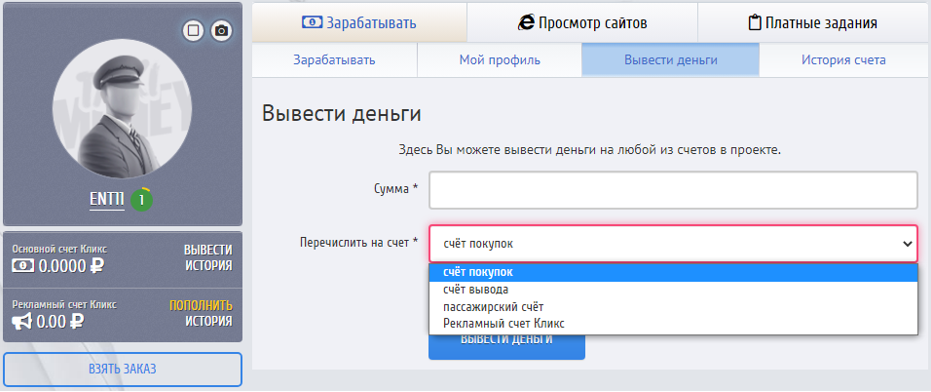
Task: Choose счёт покупок option in list
Action: click(673, 272)
